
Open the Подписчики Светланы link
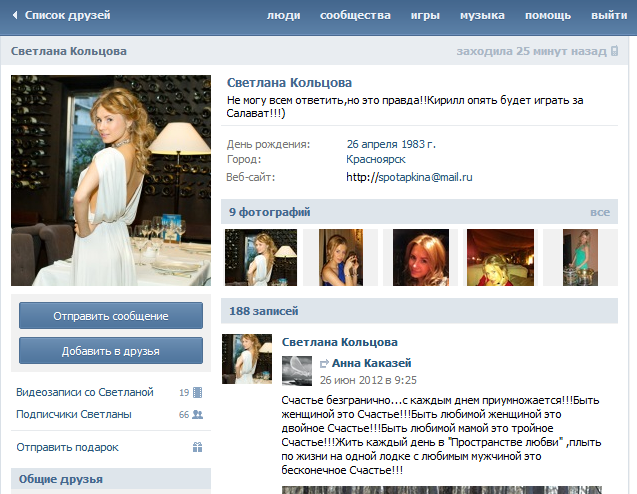coord(74,414)
